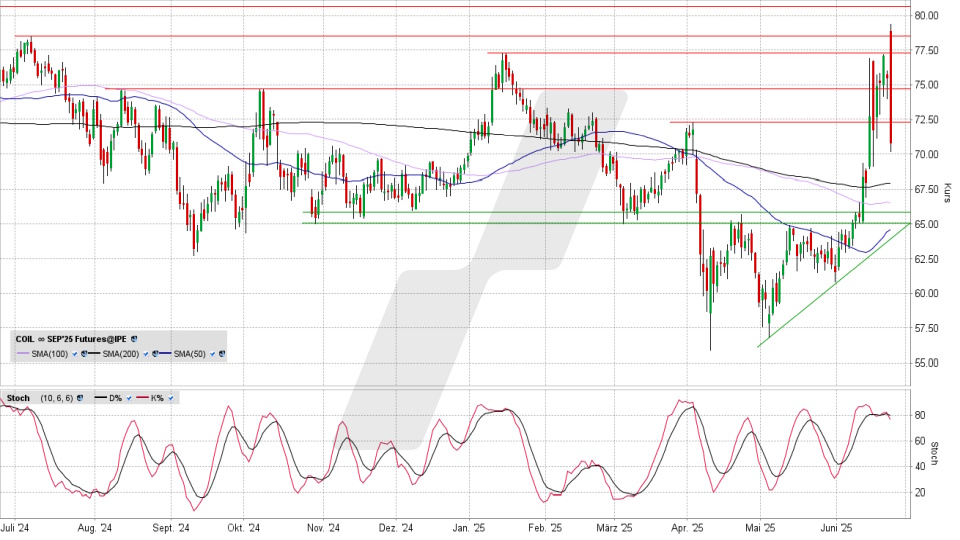This screenshot has height=540, width=960.
Task: Open settings icon next to SMA(50)
Action: (222, 354)
